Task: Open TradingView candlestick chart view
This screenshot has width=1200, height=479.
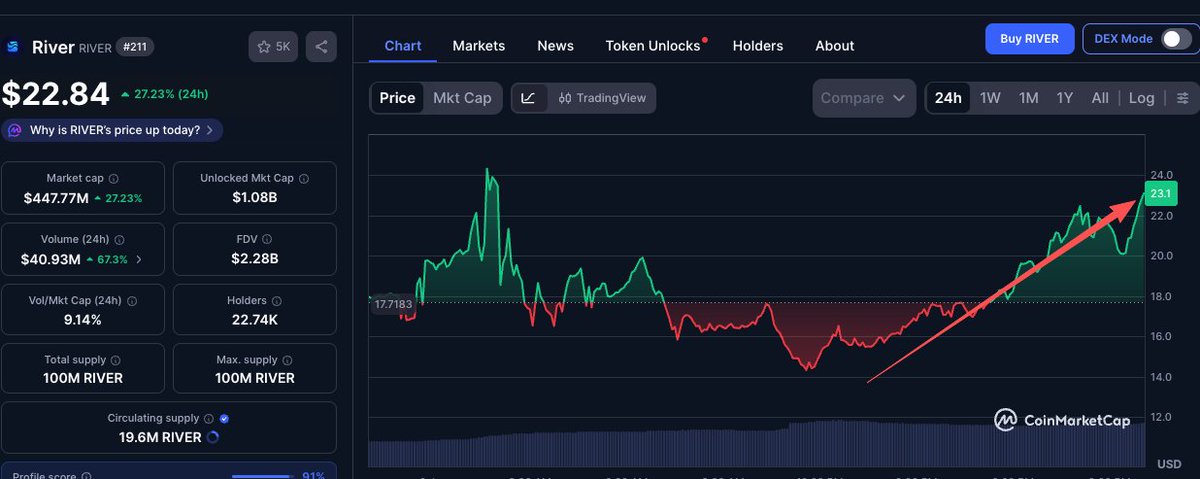Action: point(602,98)
